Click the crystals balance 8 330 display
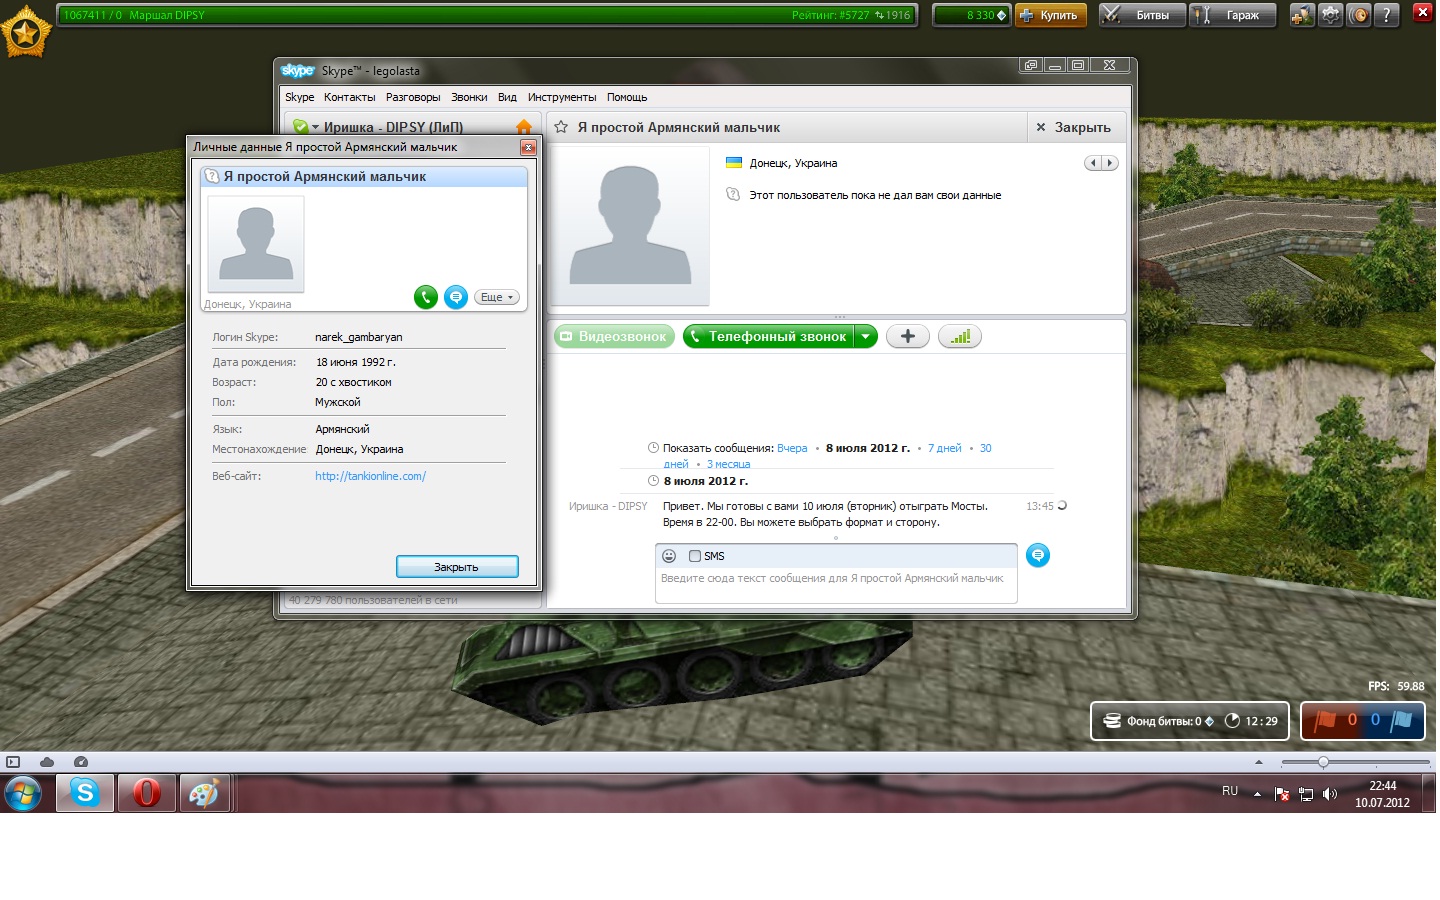Viewport: 1440px width, 900px height. 972,15
